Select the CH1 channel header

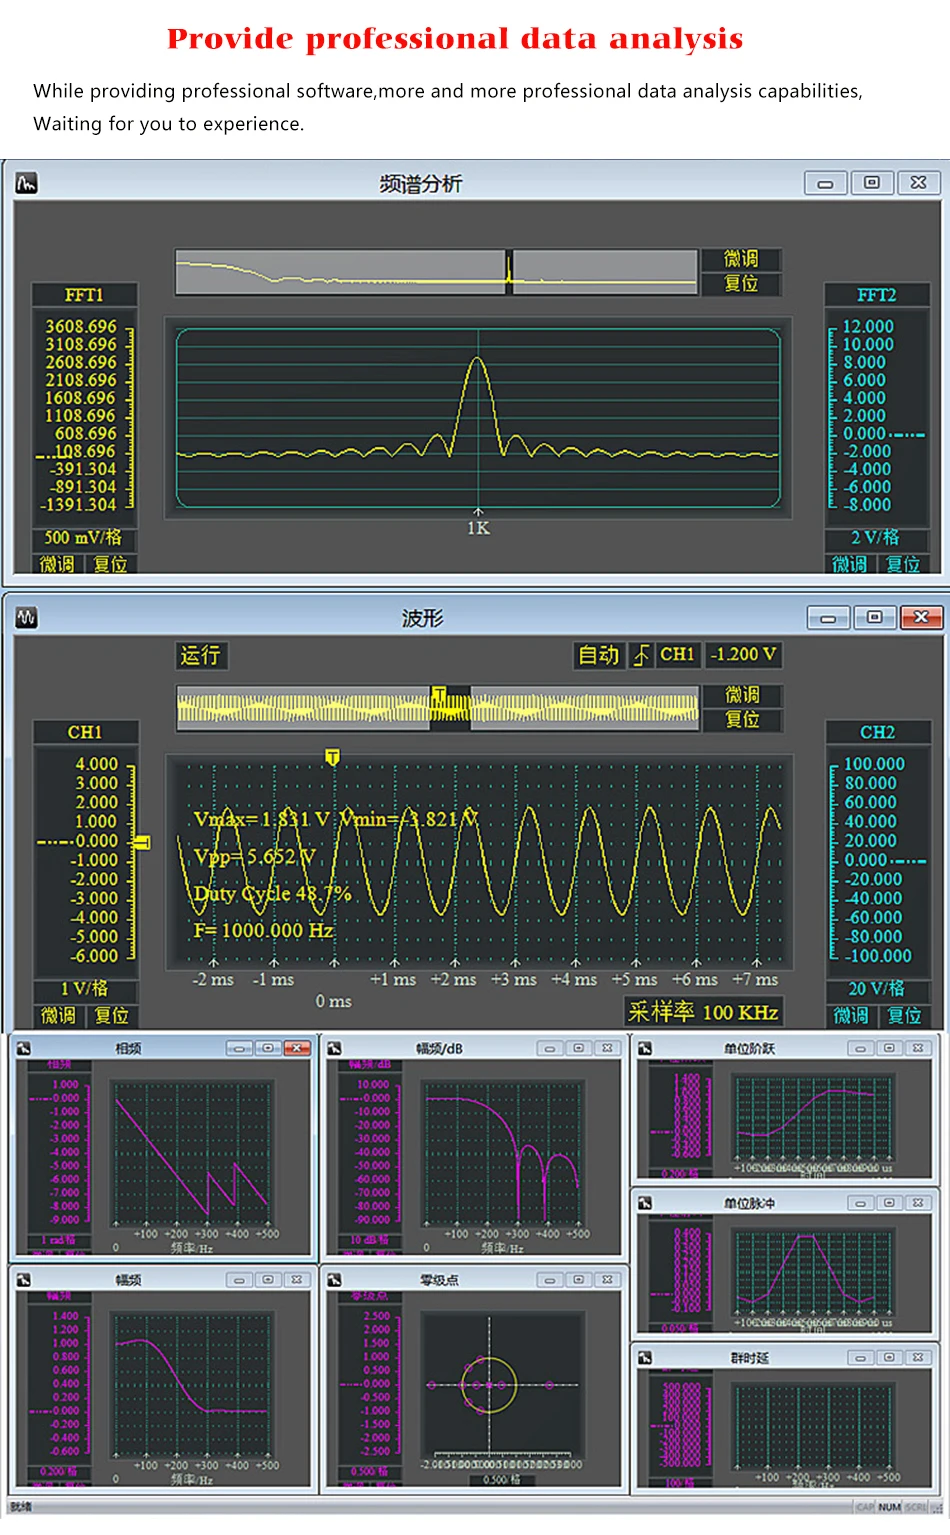point(85,732)
